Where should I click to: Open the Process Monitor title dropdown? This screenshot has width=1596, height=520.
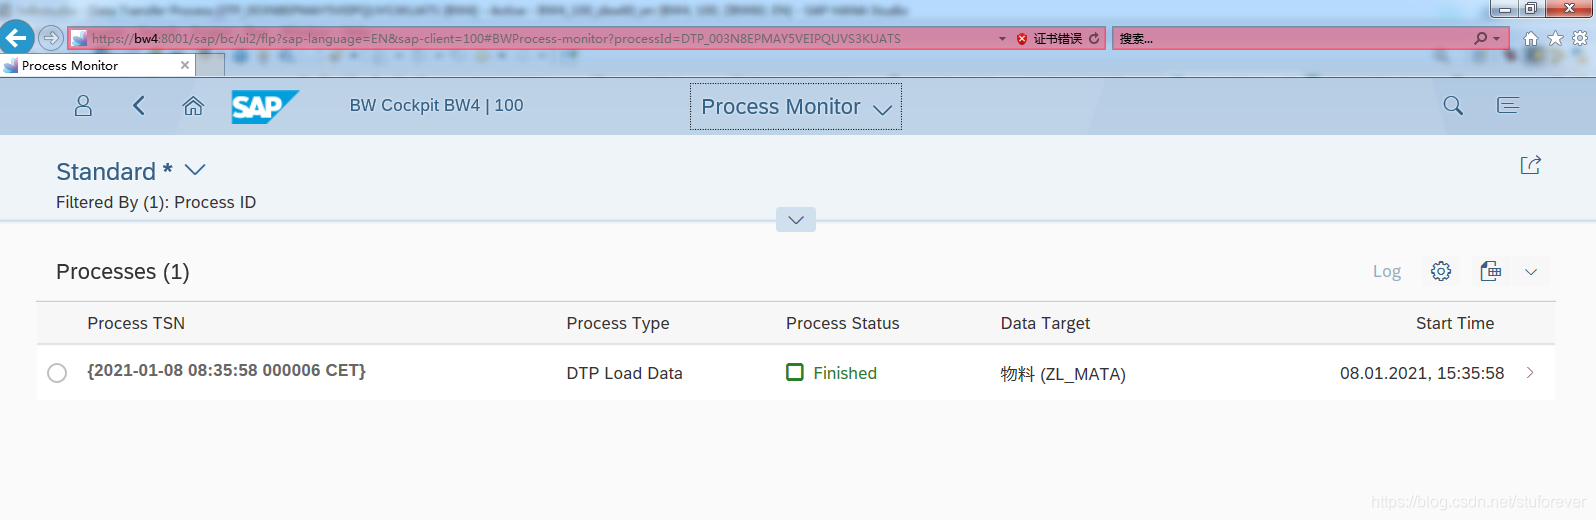(796, 107)
